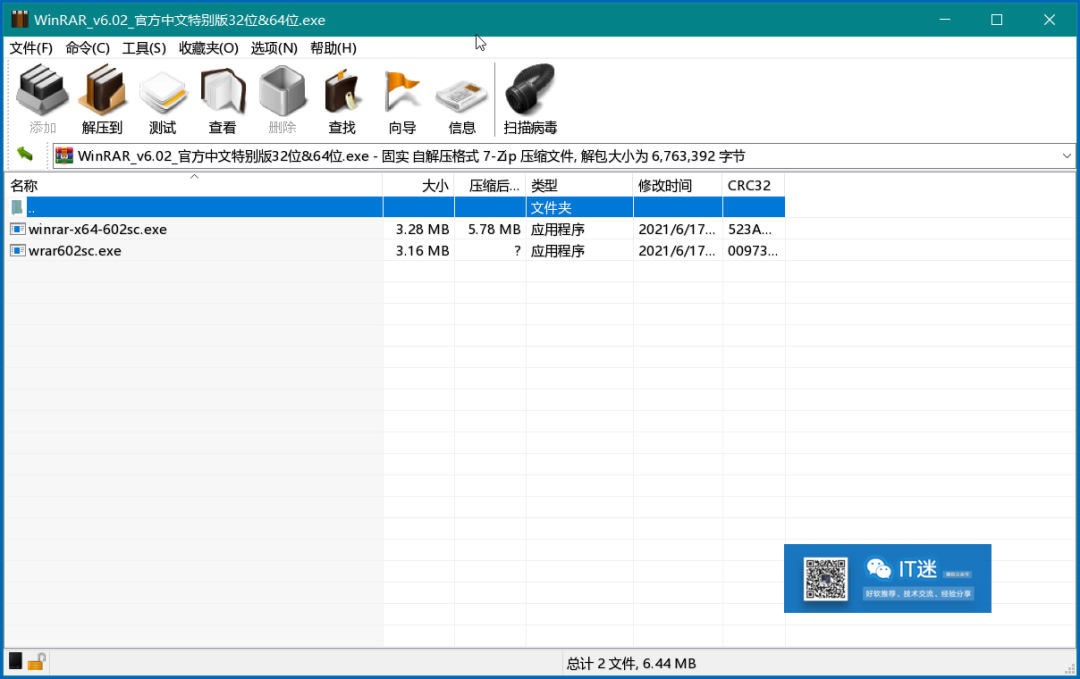Click the winrar-x64-602sc.exe file icon
1080x679 pixels.
pyautogui.click(x=18, y=229)
